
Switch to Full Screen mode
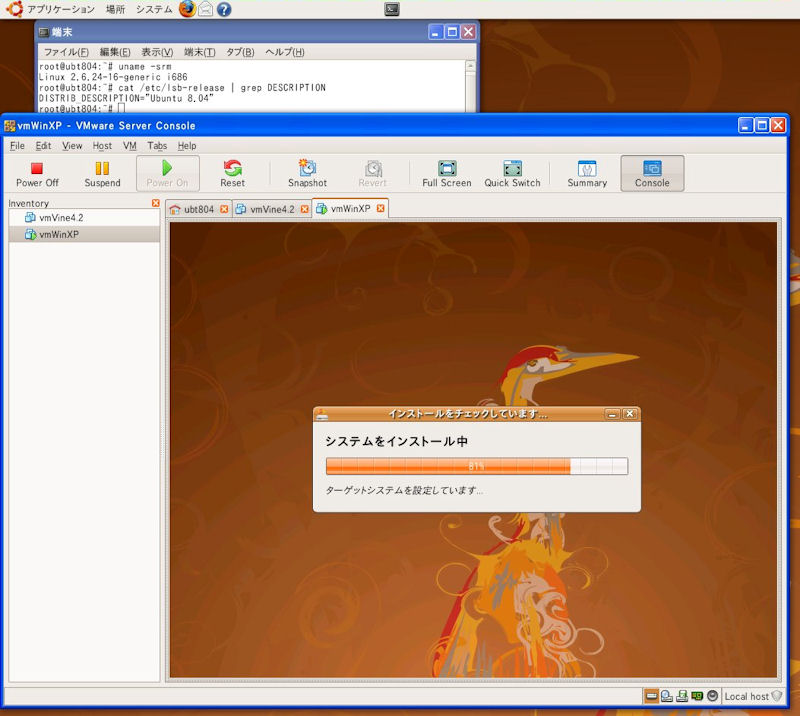[446, 174]
